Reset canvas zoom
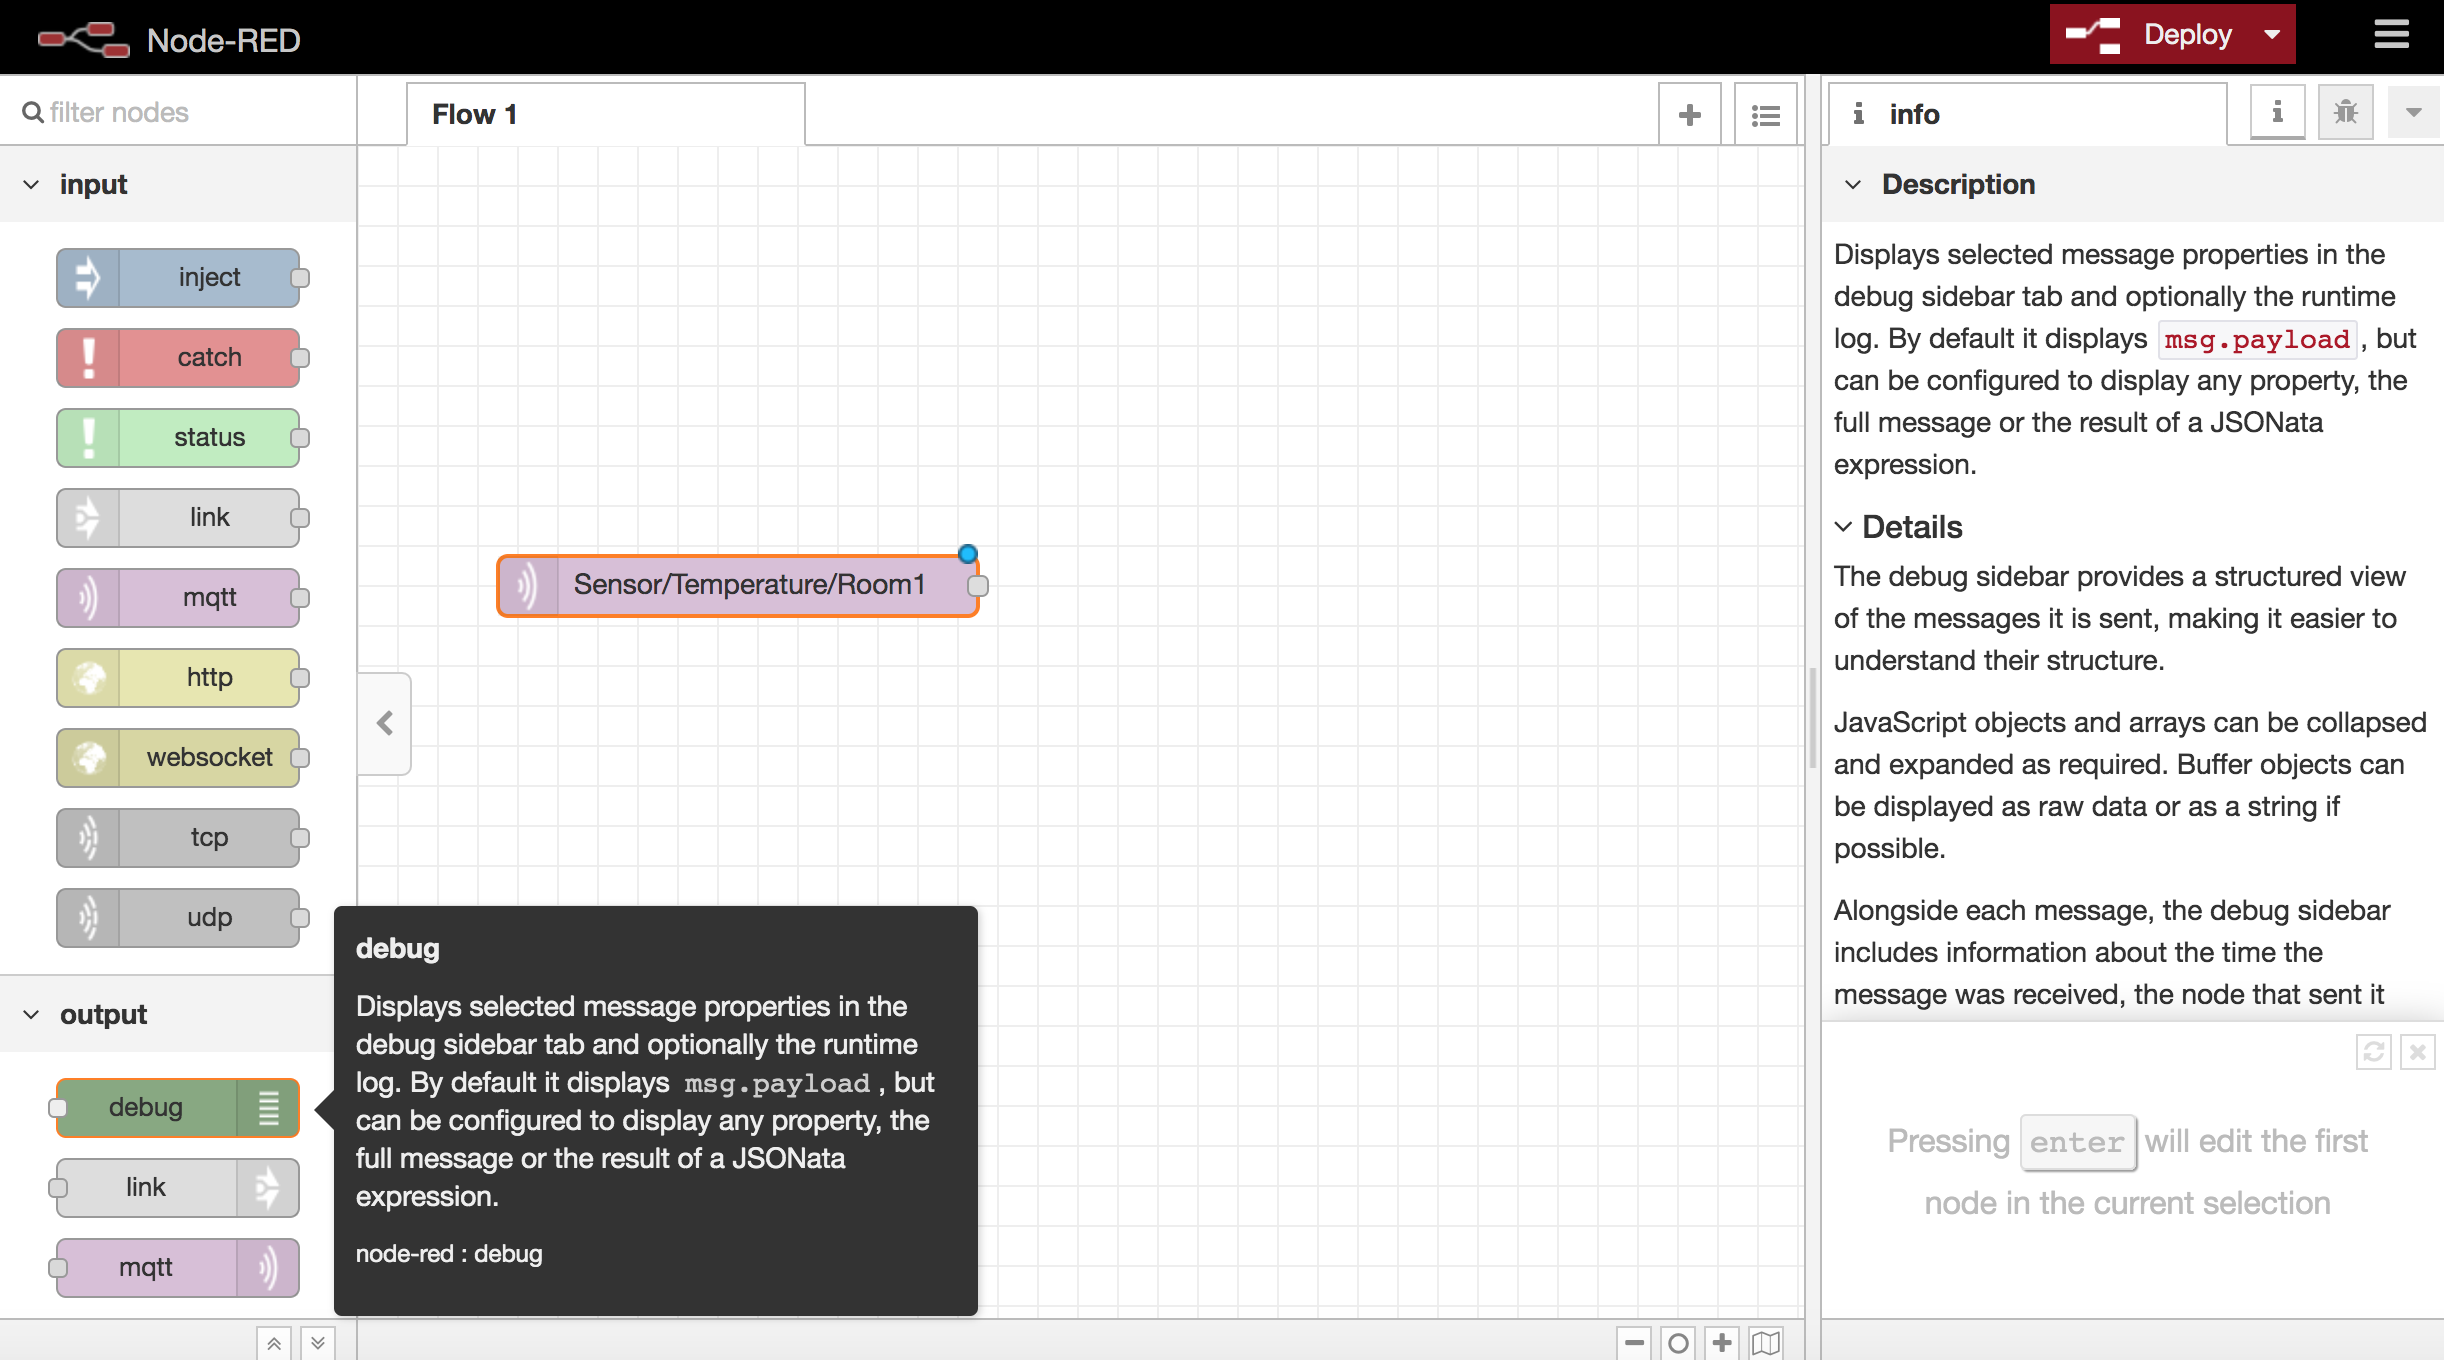The image size is (2444, 1360). pyautogui.click(x=1678, y=1343)
